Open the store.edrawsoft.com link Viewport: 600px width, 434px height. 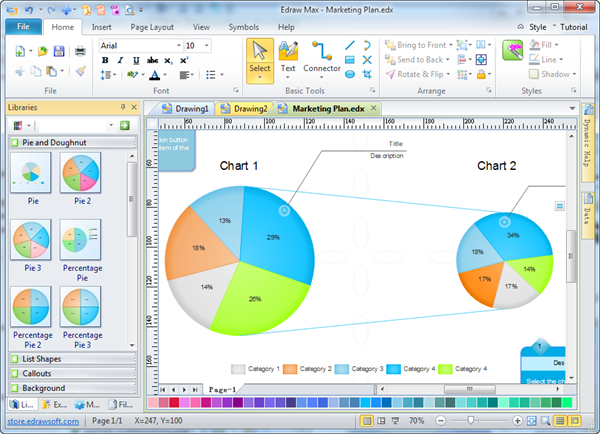[43, 421]
